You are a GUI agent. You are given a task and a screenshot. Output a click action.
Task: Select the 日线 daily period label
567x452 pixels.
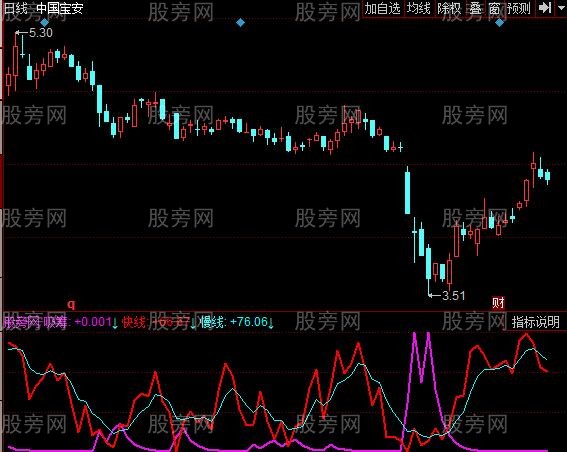click(x=16, y=8)
